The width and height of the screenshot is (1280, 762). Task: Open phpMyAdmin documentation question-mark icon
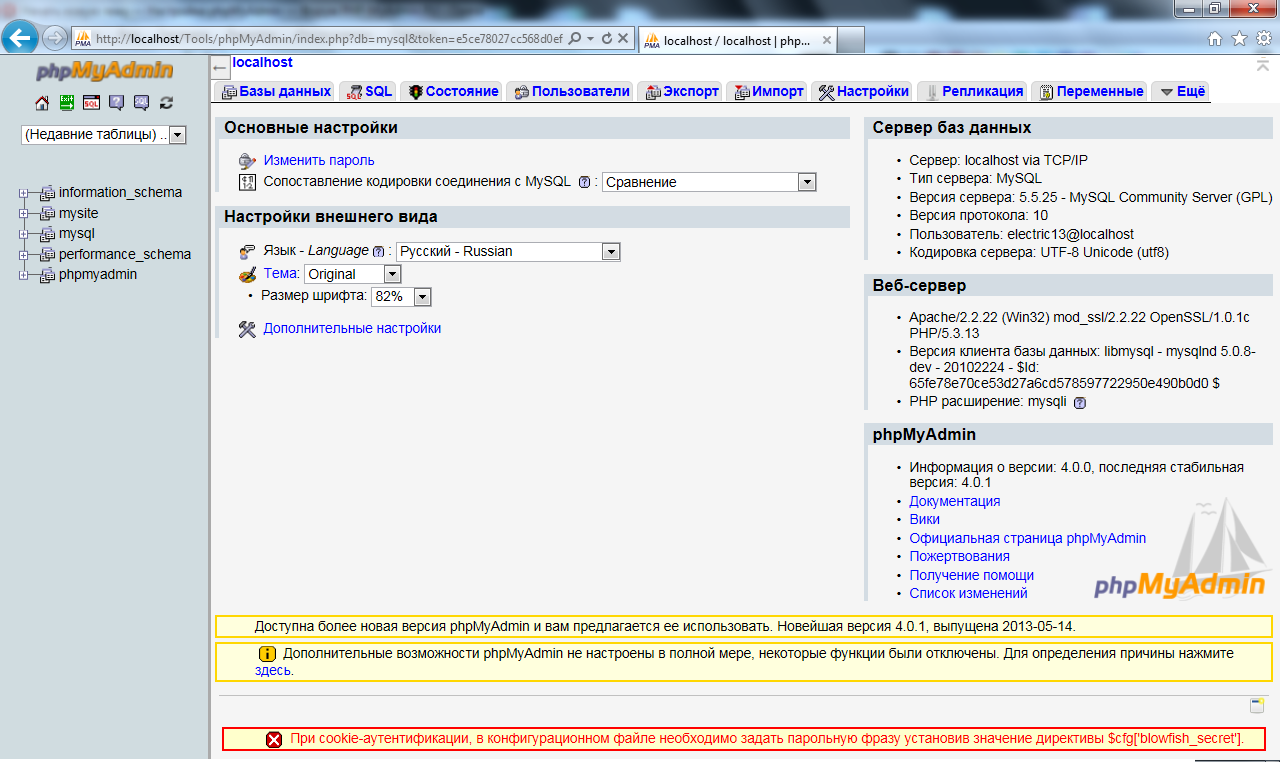[x=116, y=103]
